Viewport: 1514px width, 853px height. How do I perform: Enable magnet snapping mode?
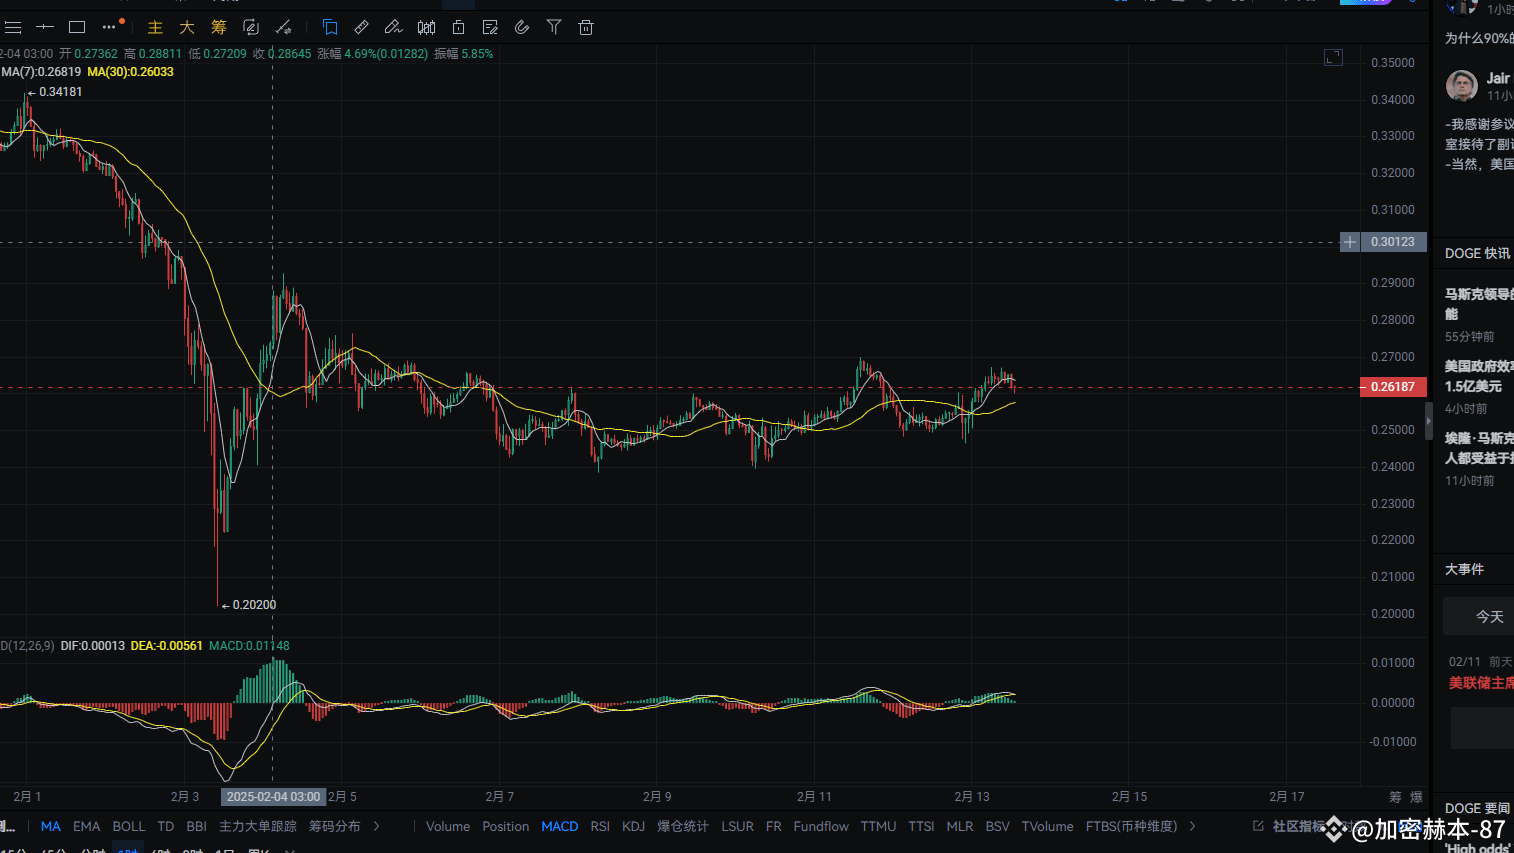tap(521, 27)
